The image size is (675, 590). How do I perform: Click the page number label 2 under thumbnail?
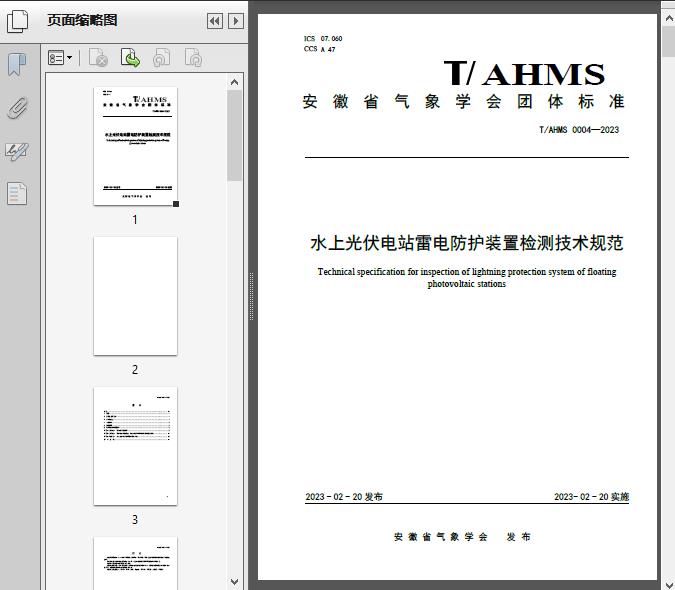[x=135, y=370]
